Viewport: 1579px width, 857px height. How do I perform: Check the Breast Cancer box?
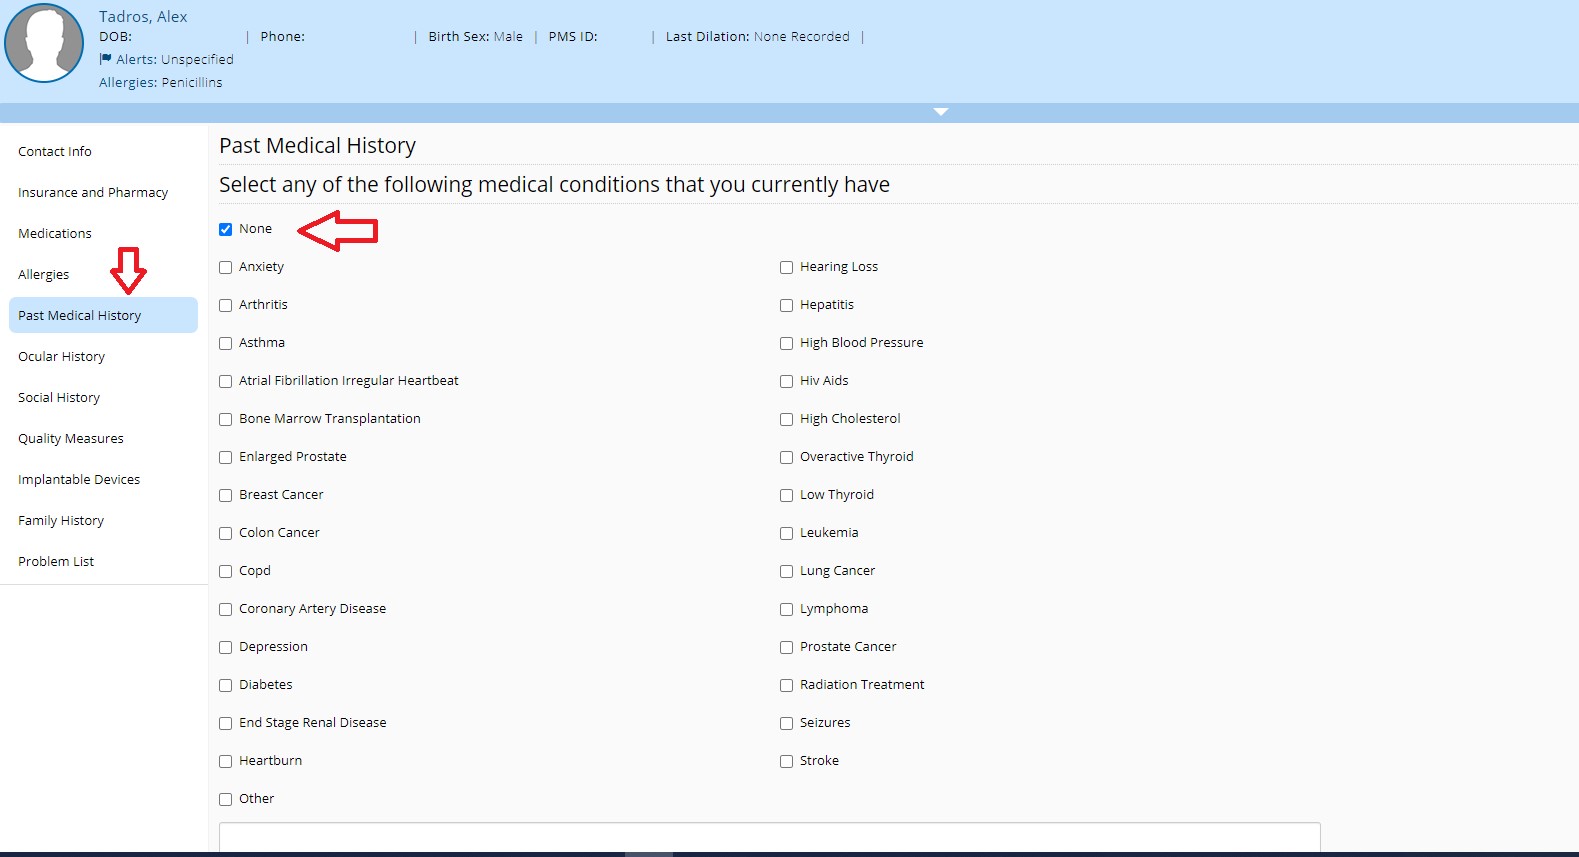[x=226, y=495]
